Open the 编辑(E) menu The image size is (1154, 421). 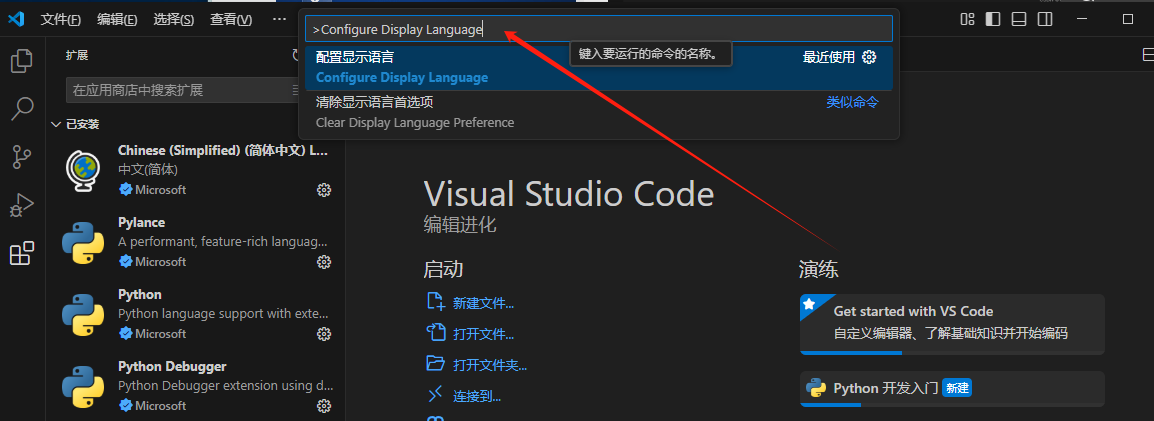tap(117, 20)
